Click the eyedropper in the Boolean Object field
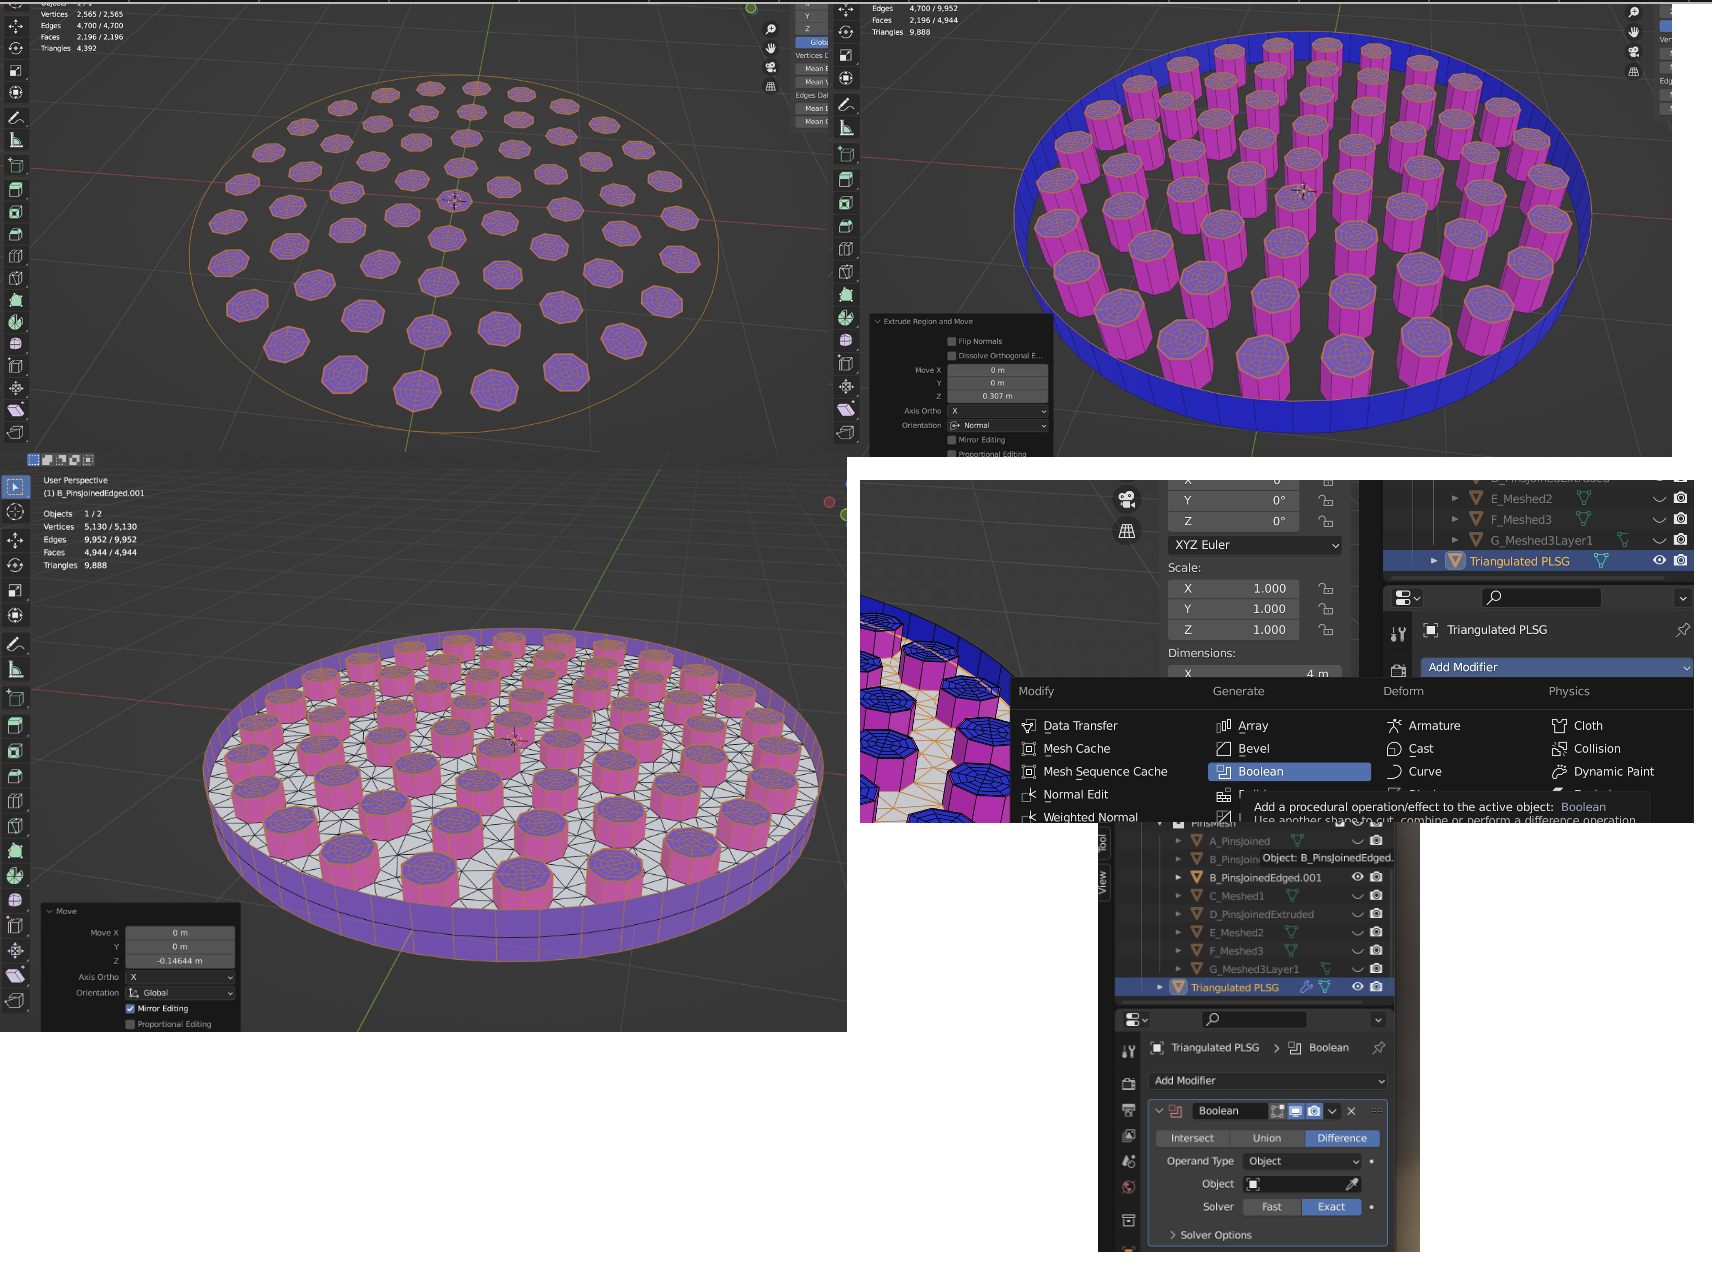1712x1266 pixels. coord(1352,1184)
